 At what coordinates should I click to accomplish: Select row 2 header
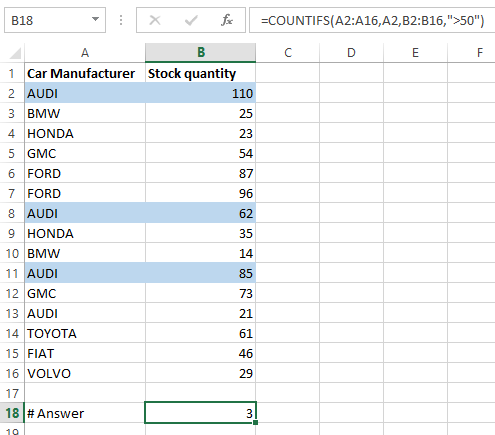[12, 93]
